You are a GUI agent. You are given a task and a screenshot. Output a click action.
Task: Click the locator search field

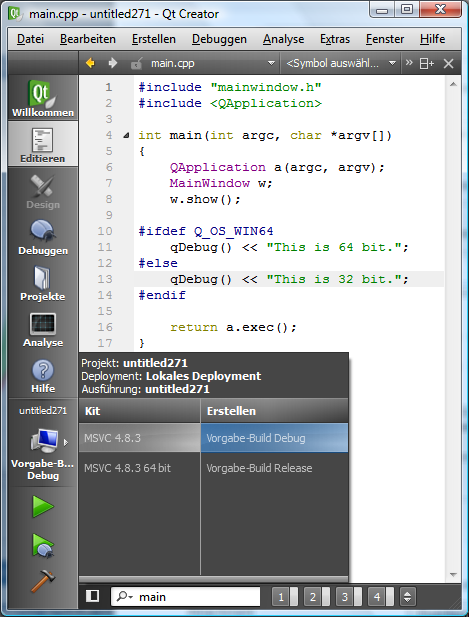[x=186, y=597]
